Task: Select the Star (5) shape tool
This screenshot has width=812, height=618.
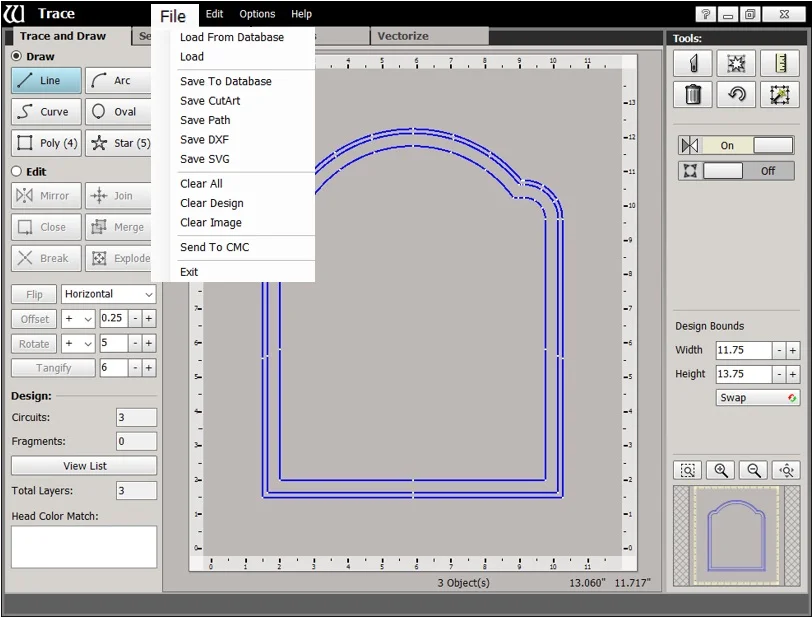Action: coord(118,143)
